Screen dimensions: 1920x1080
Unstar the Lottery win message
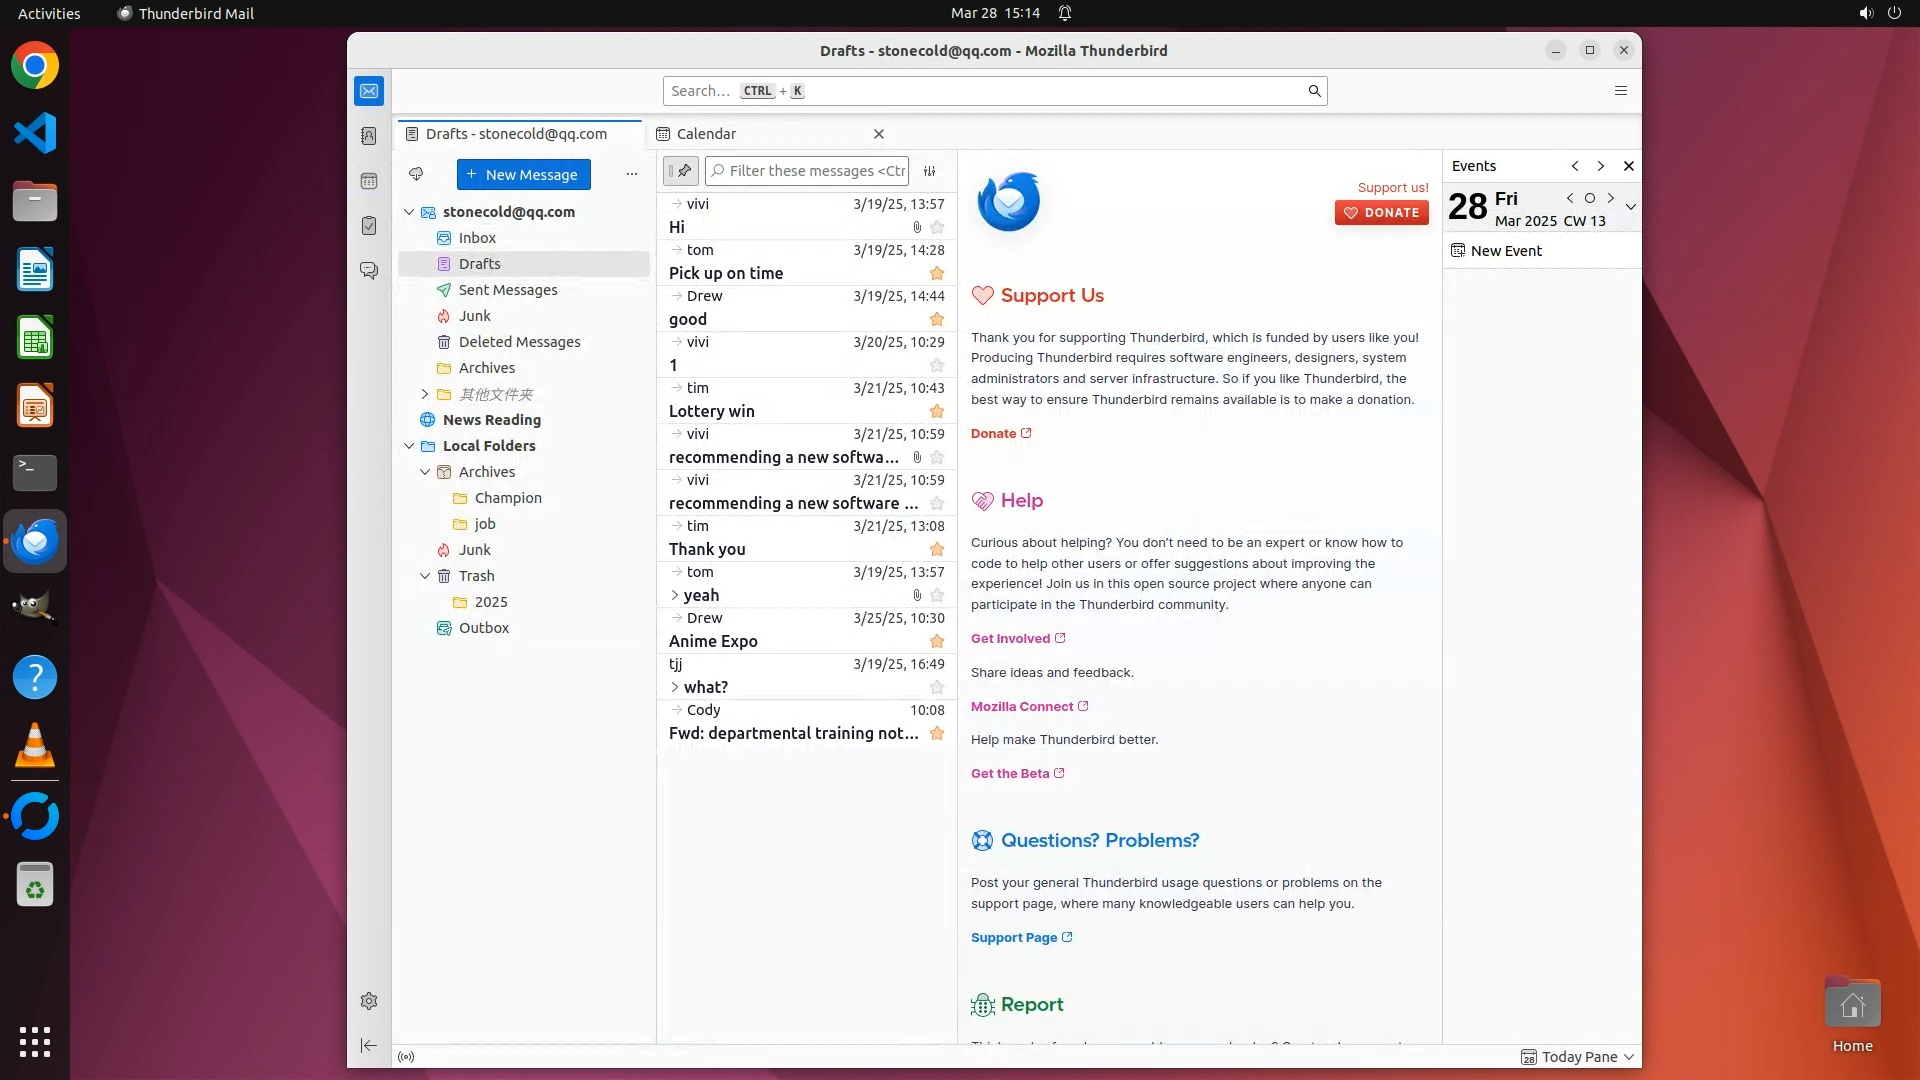pyautogui.click(x=937, y=411)
